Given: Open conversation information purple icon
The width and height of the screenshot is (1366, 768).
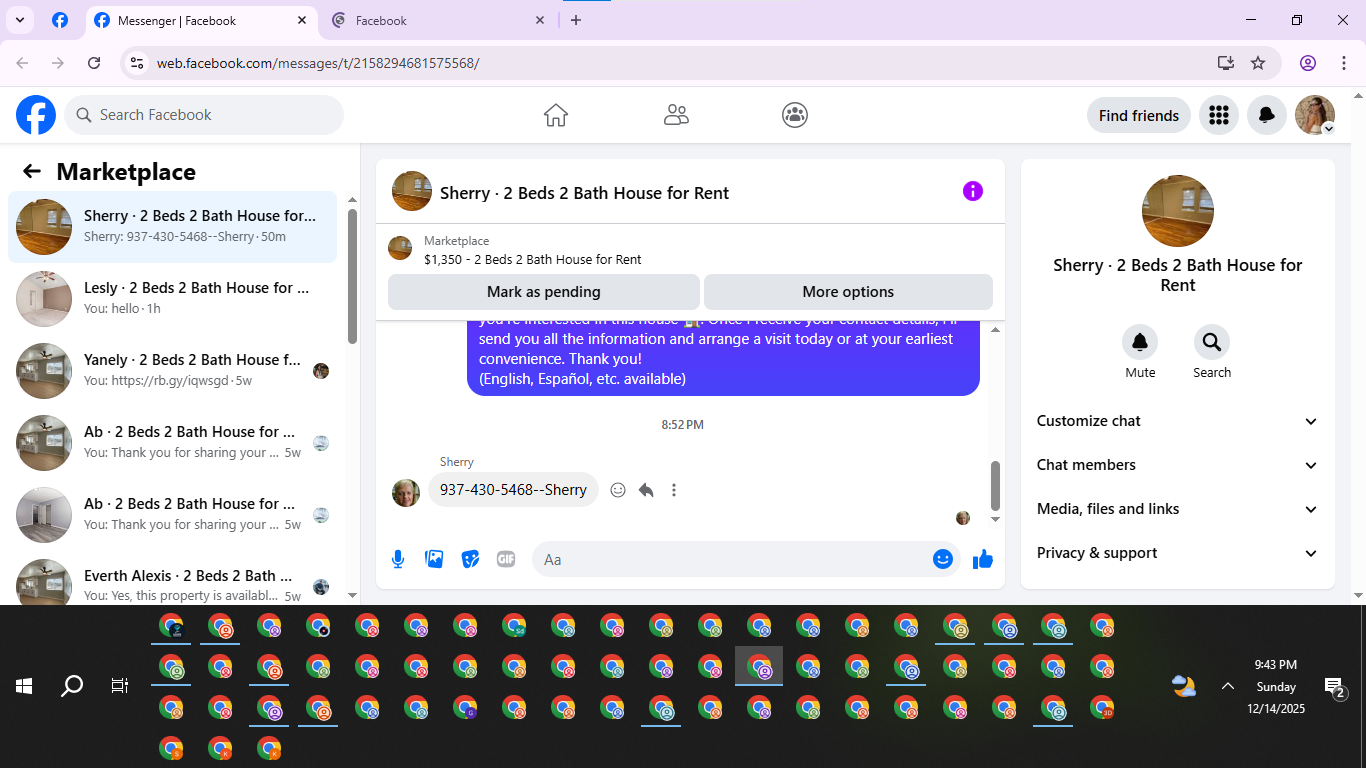Looking at the screenshot, I should [x=972, y=191].
